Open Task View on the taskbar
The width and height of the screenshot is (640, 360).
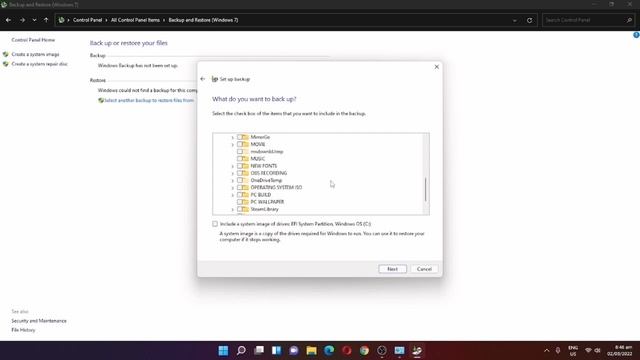[259, 351]
